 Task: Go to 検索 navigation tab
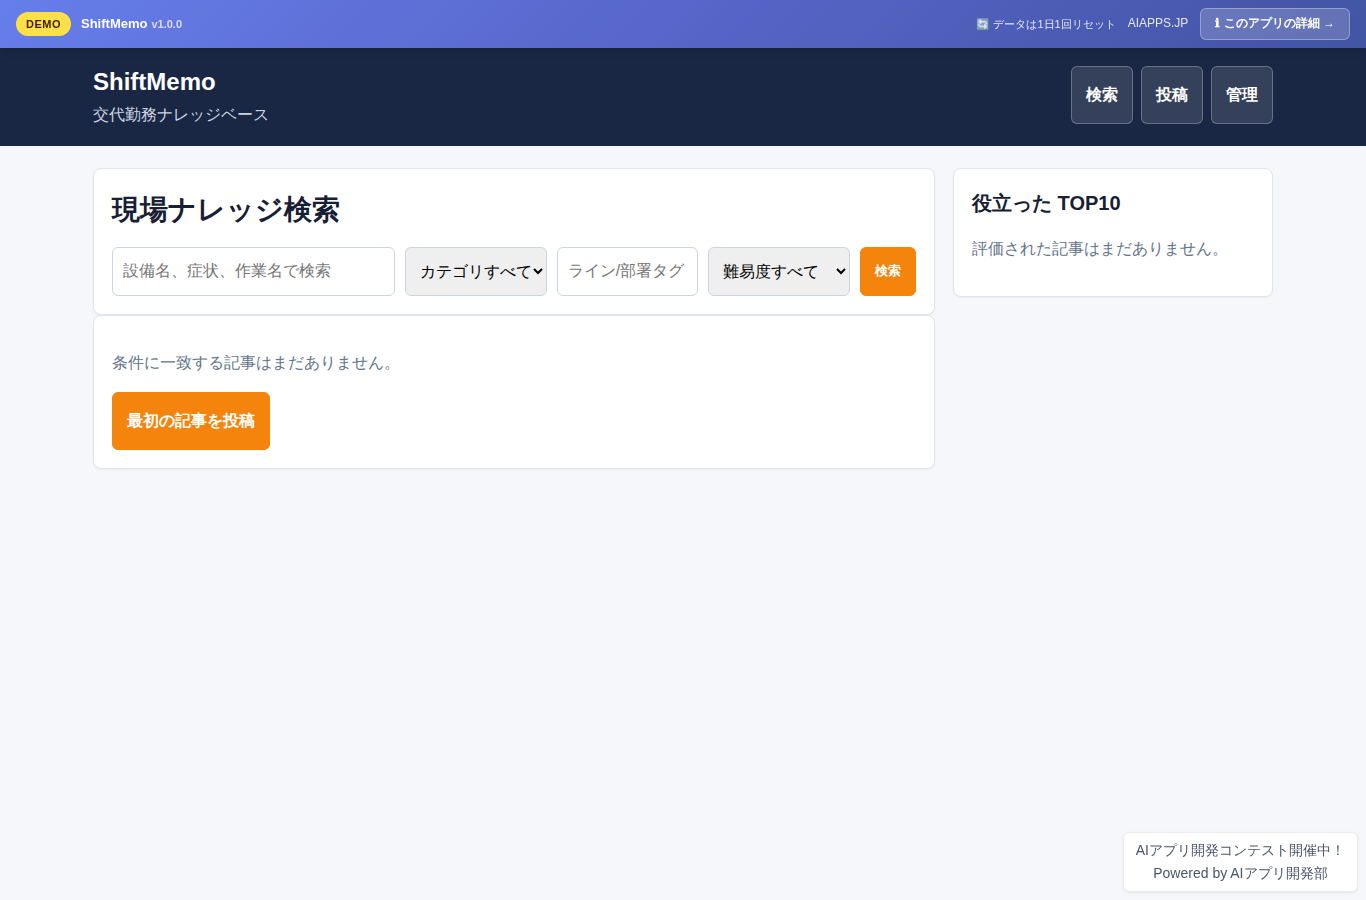(x=1101, y=95)
